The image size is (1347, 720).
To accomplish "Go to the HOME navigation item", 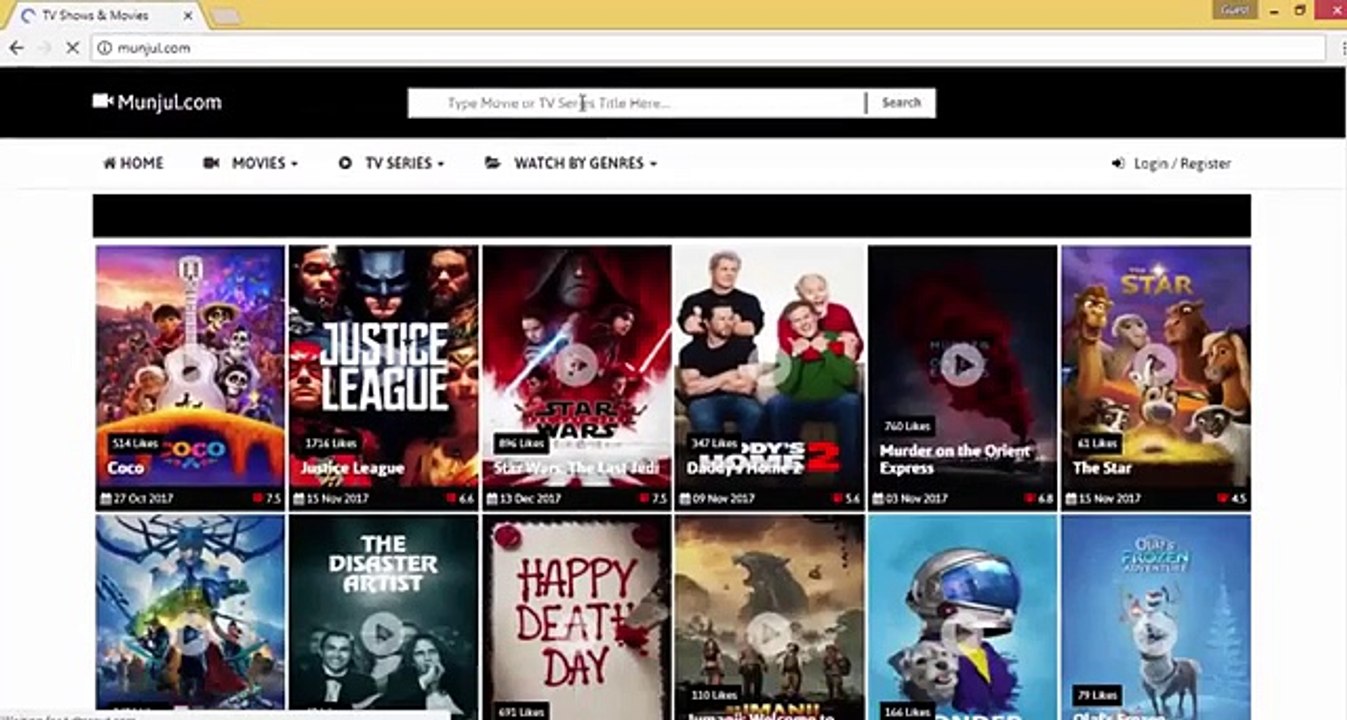I will point(133,163).
